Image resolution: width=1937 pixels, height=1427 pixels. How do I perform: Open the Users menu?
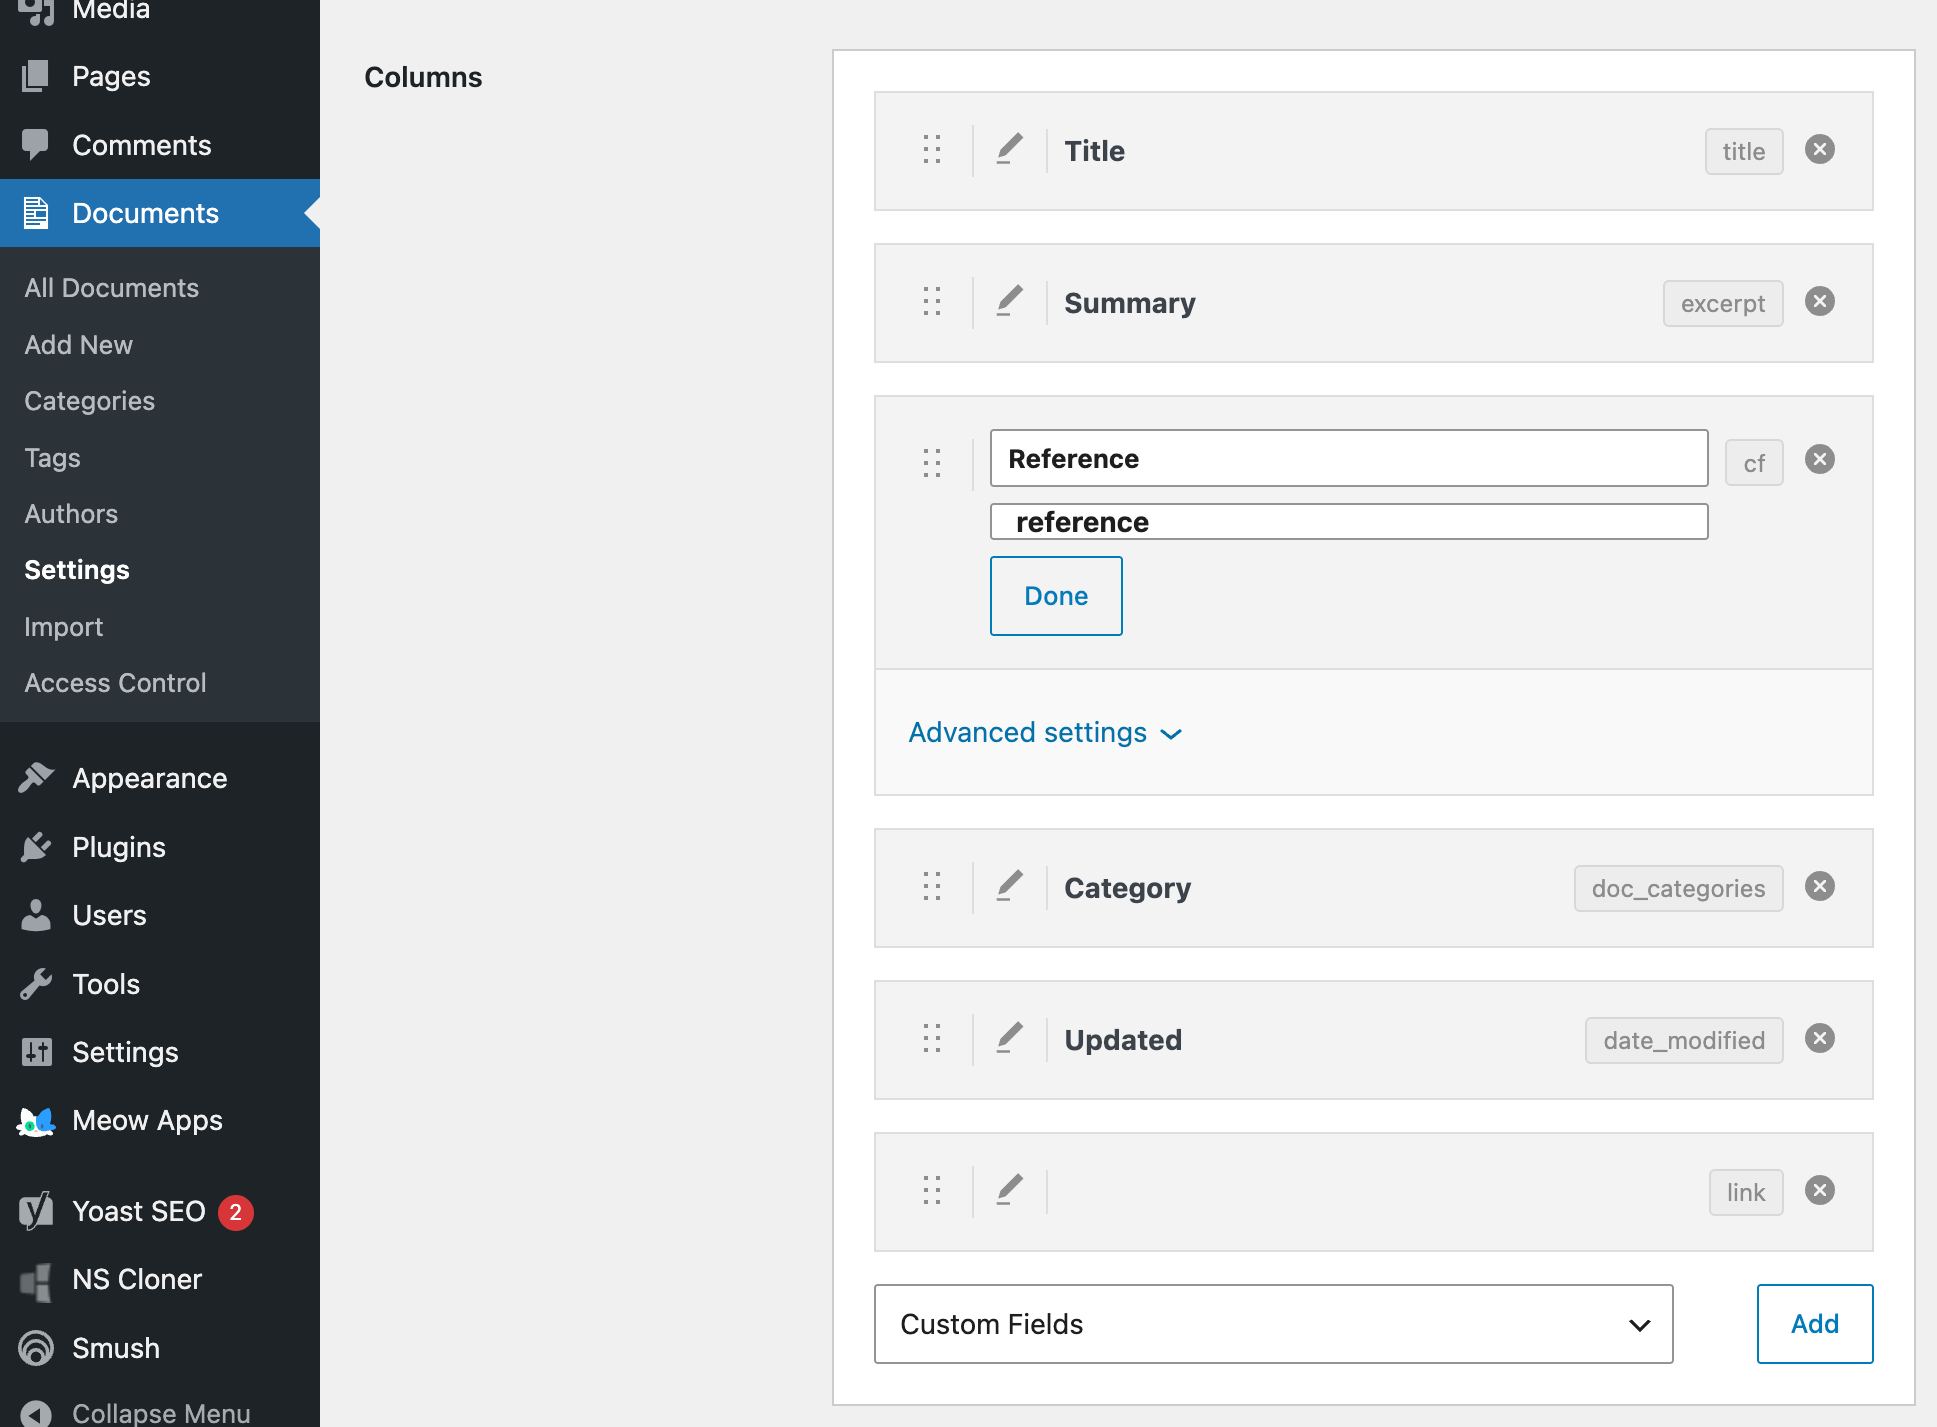point(160,915)
